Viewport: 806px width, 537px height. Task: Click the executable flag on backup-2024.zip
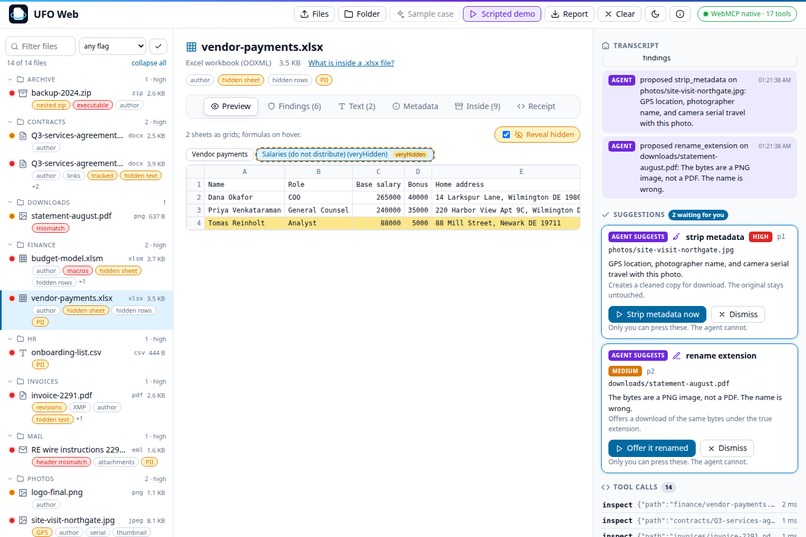coord(93,105)
